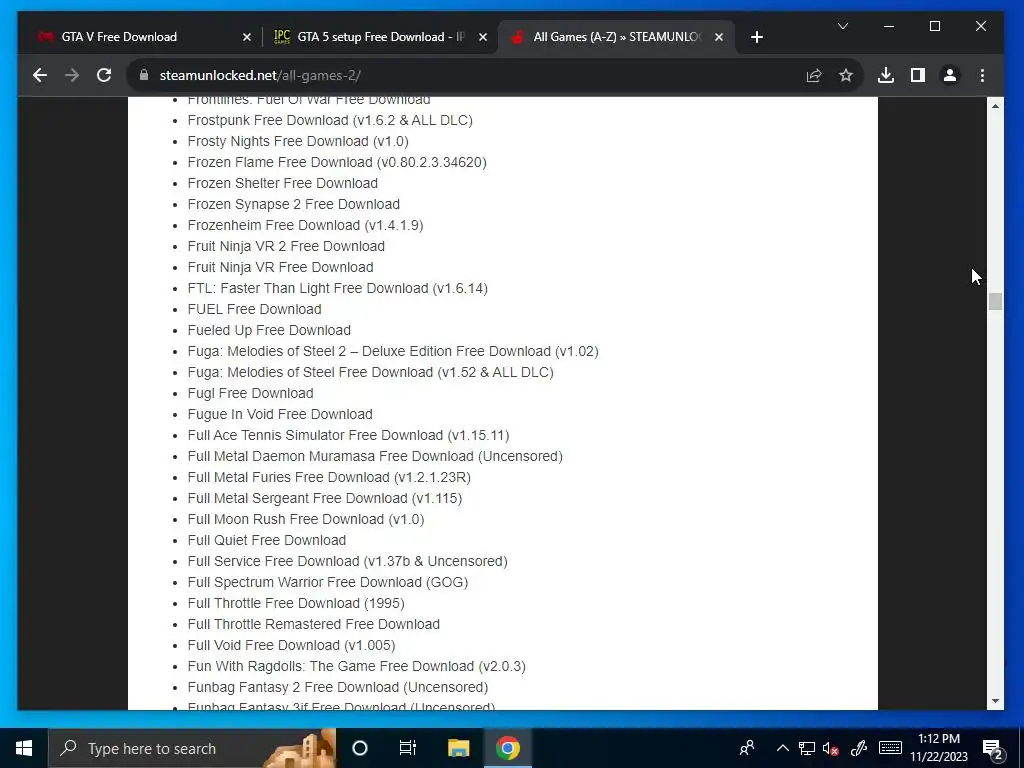This screenshot has height=768, width=1024.
Task: Open FUEL Free Download link
Action: tap(255, 309)
